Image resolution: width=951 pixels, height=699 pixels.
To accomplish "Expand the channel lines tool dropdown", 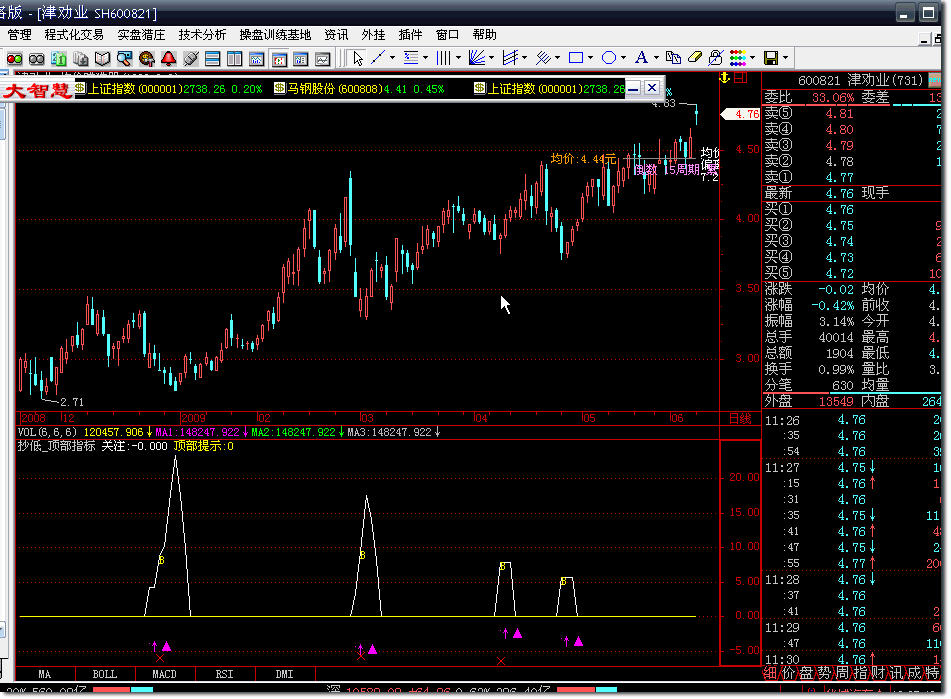I will (524, 58).
